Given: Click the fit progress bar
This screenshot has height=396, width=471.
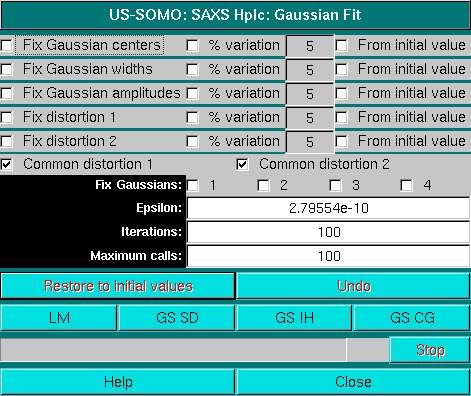Looking at the screenshot, I should pos(194,350).
